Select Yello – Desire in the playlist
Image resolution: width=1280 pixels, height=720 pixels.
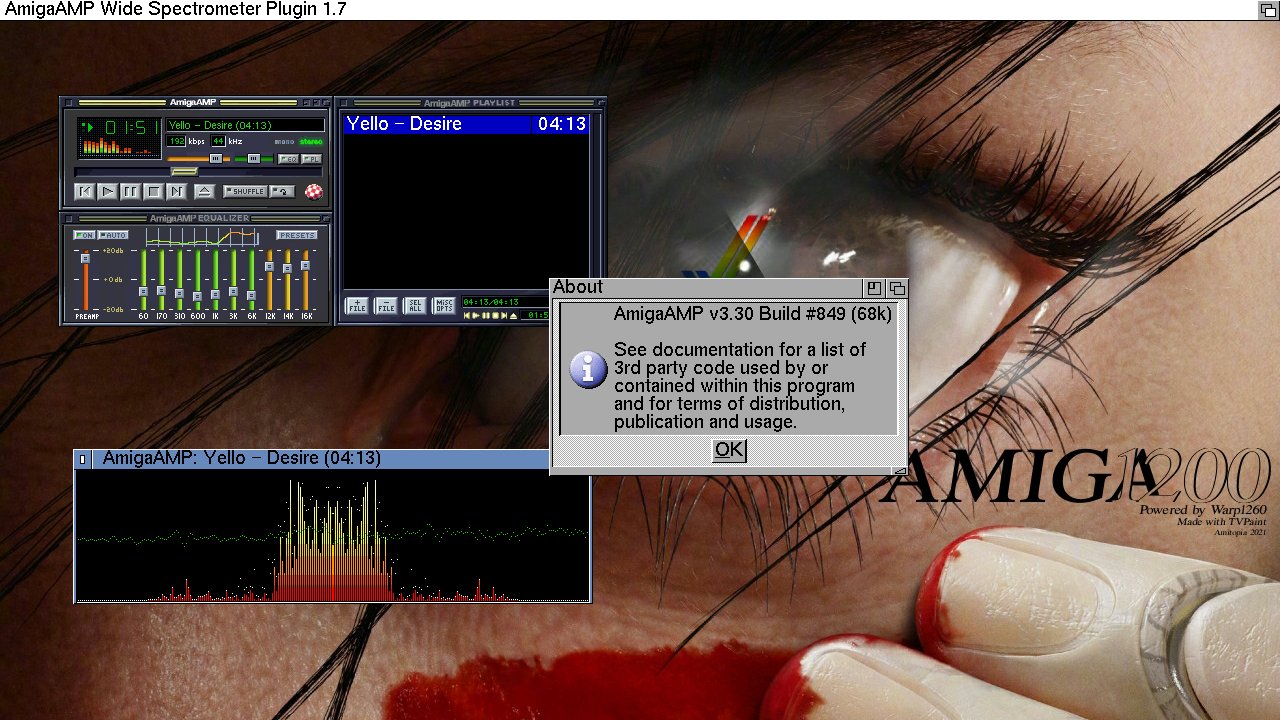pyautogui.click(x=465, y=124)
